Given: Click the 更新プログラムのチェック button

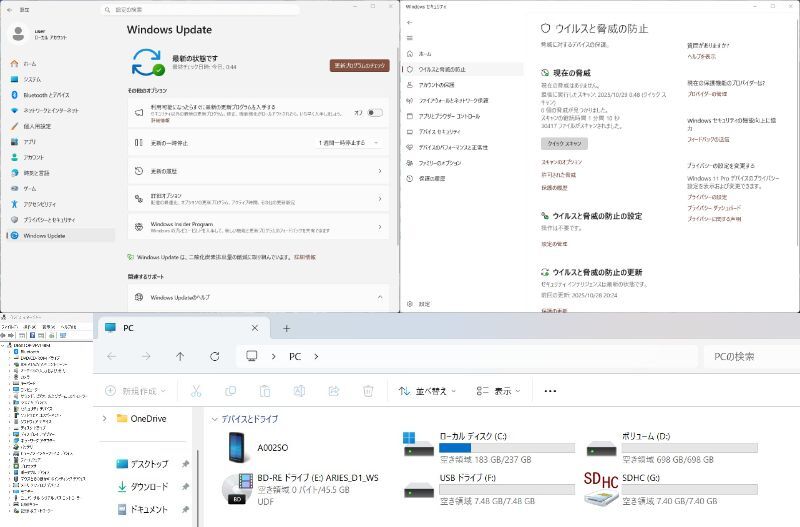Looking at the screenshot, I should point(359,65).
